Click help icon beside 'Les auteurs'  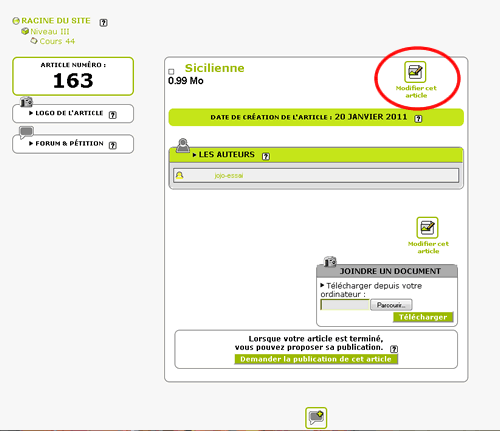pyautogui.click(x=266, y=156)
